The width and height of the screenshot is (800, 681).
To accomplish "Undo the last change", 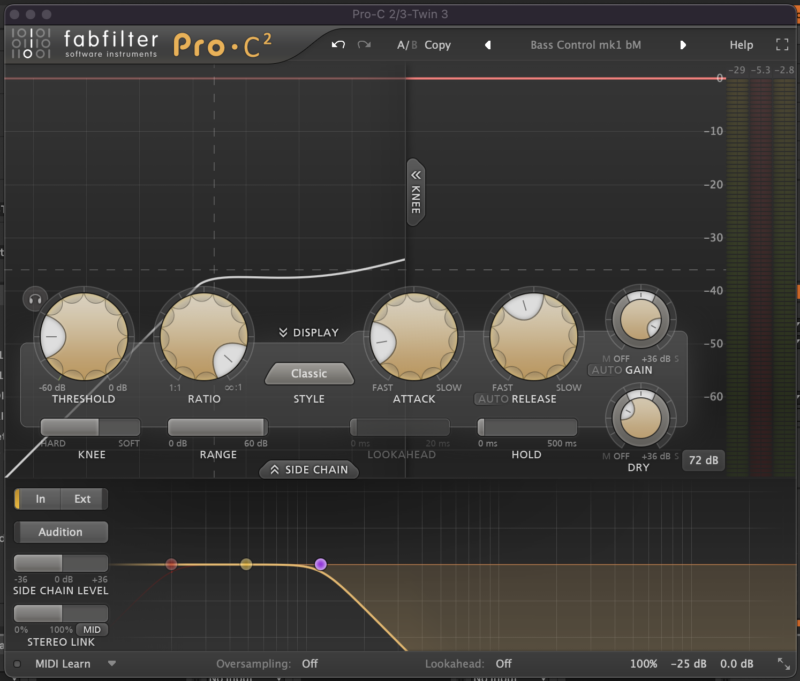I will coord(338,45).
